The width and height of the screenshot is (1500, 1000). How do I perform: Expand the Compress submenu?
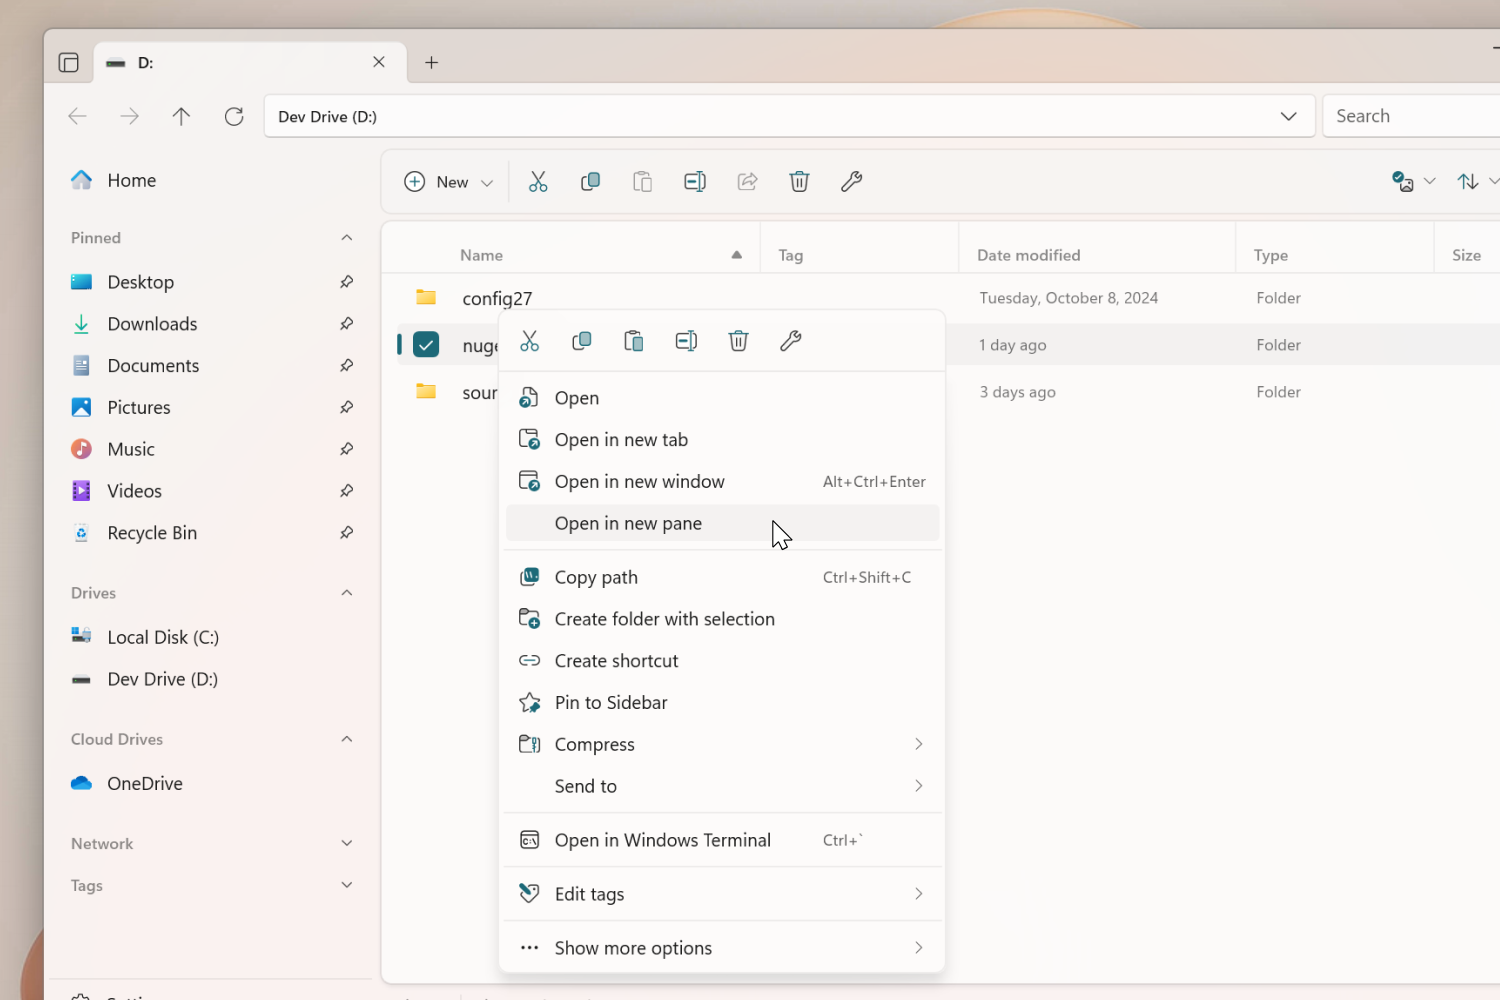click(x=722, y=744)
